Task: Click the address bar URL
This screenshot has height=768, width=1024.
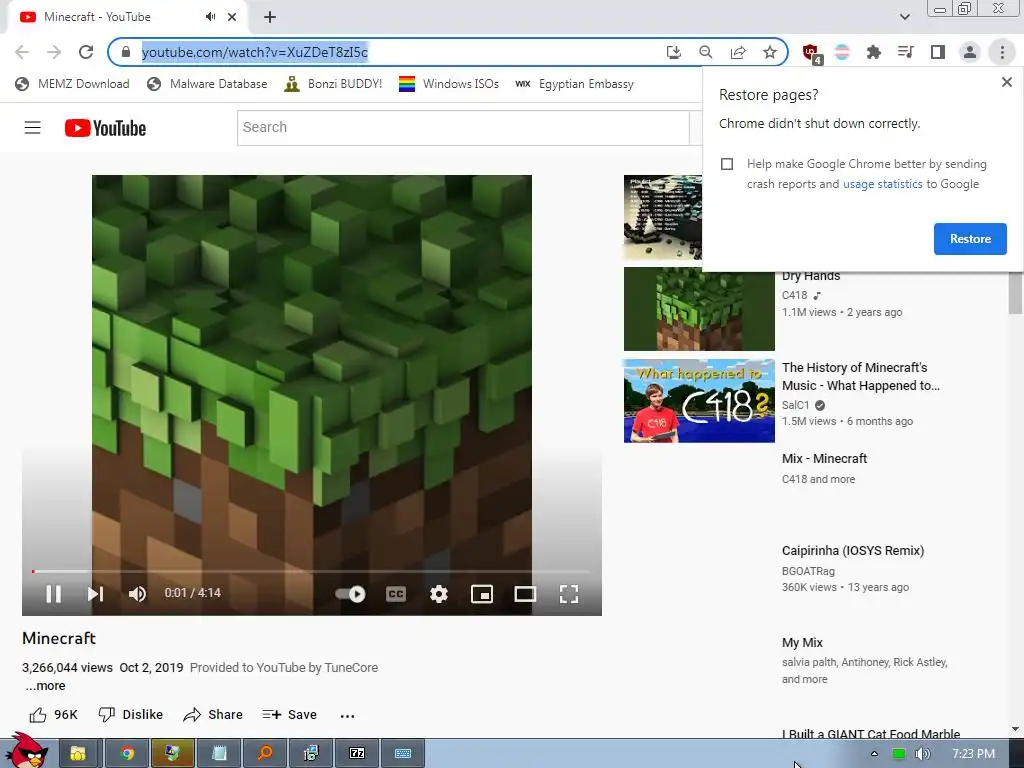Action: click(x=255, y=52)
